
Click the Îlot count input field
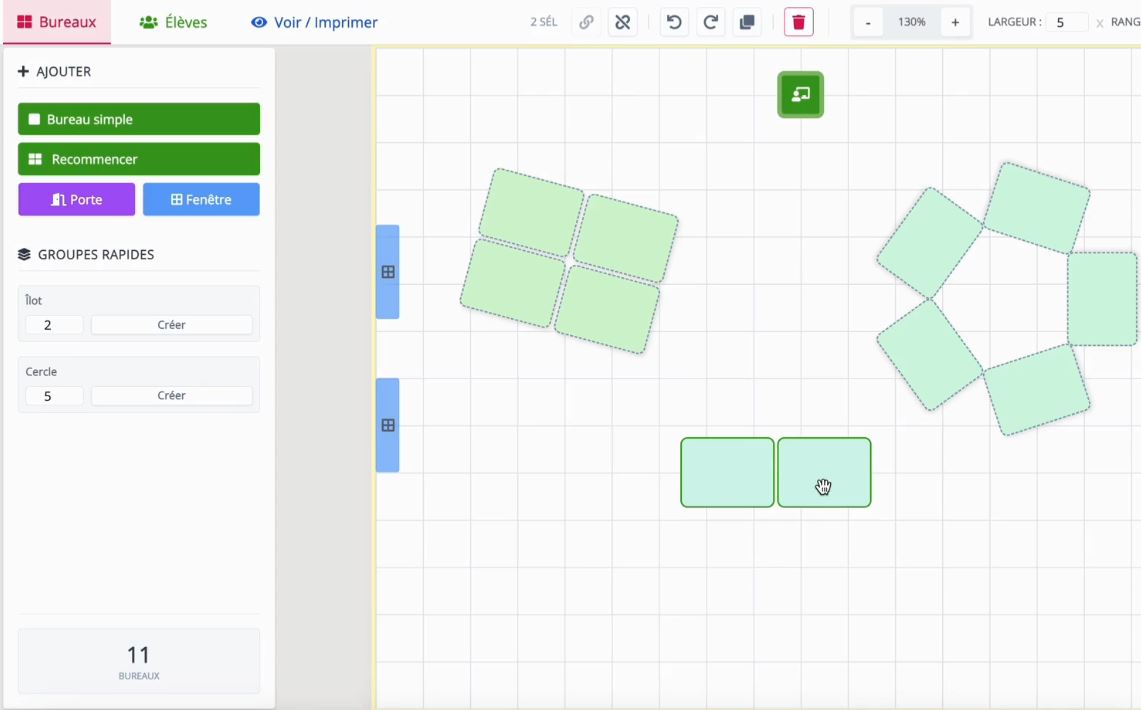(x=54, y=325)
